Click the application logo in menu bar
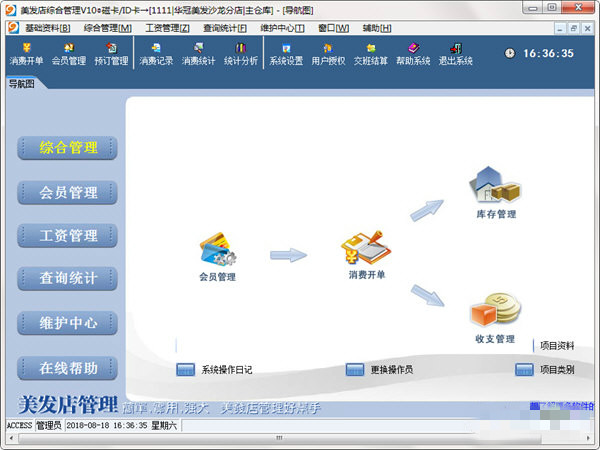The height and width of the screenshot is (450, 600). (13, 28)
